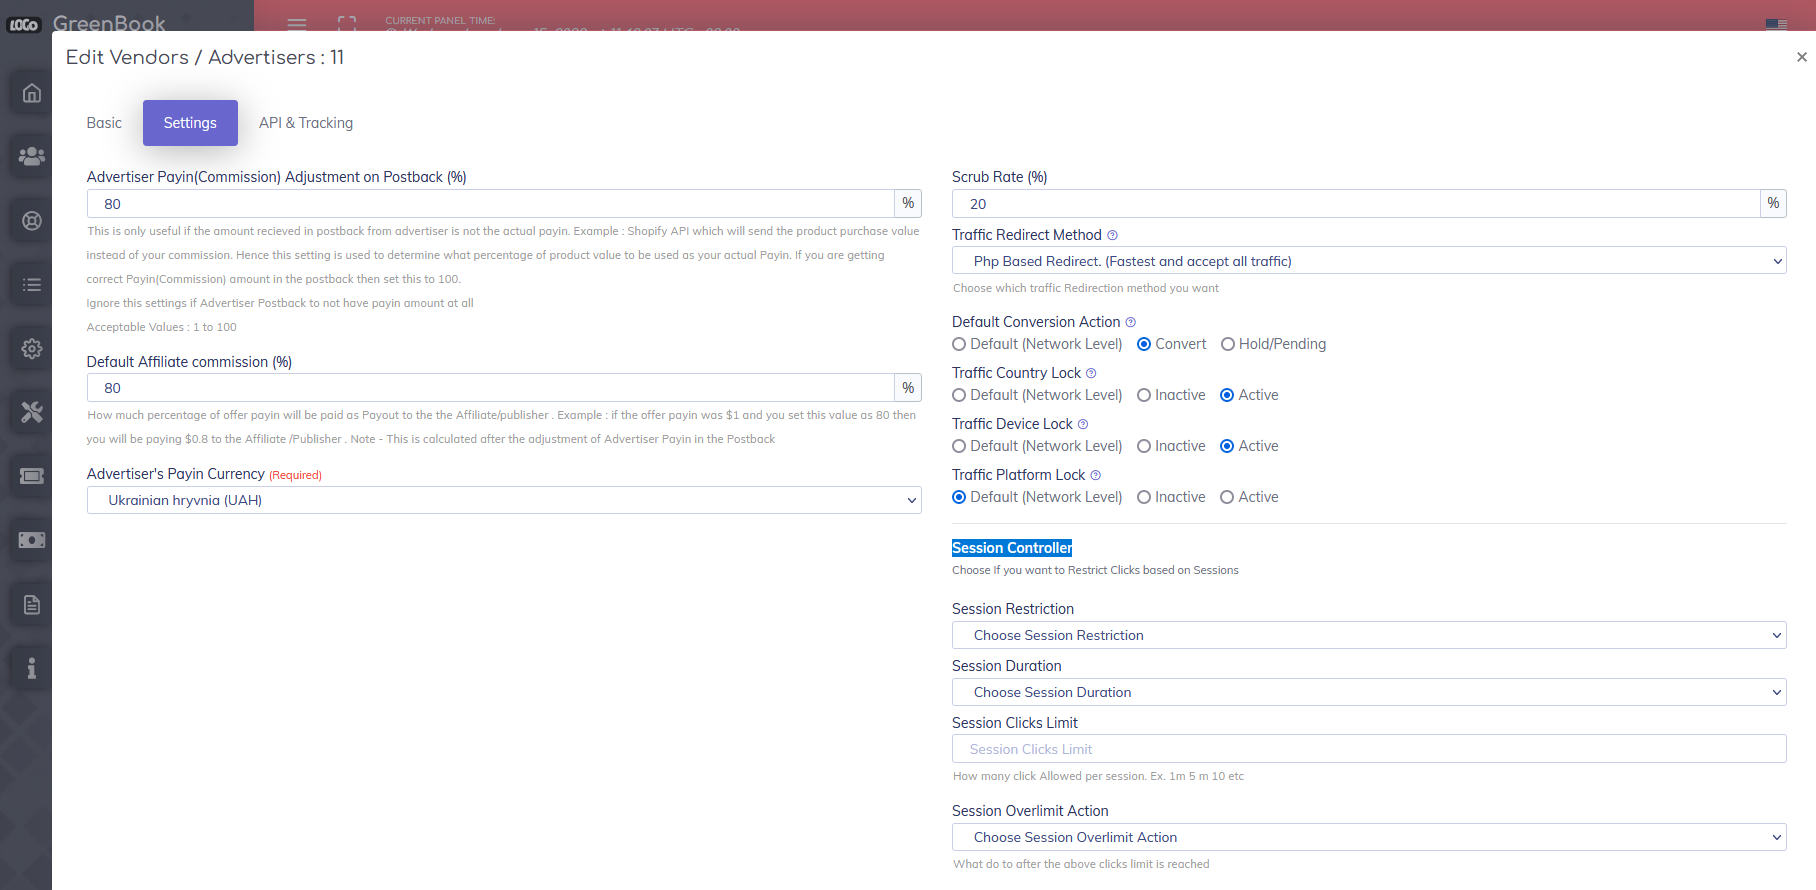Click the red (Required) label
Image resolution: width=1816 pixels, height=890 pixels.
(x=295, y=475)
